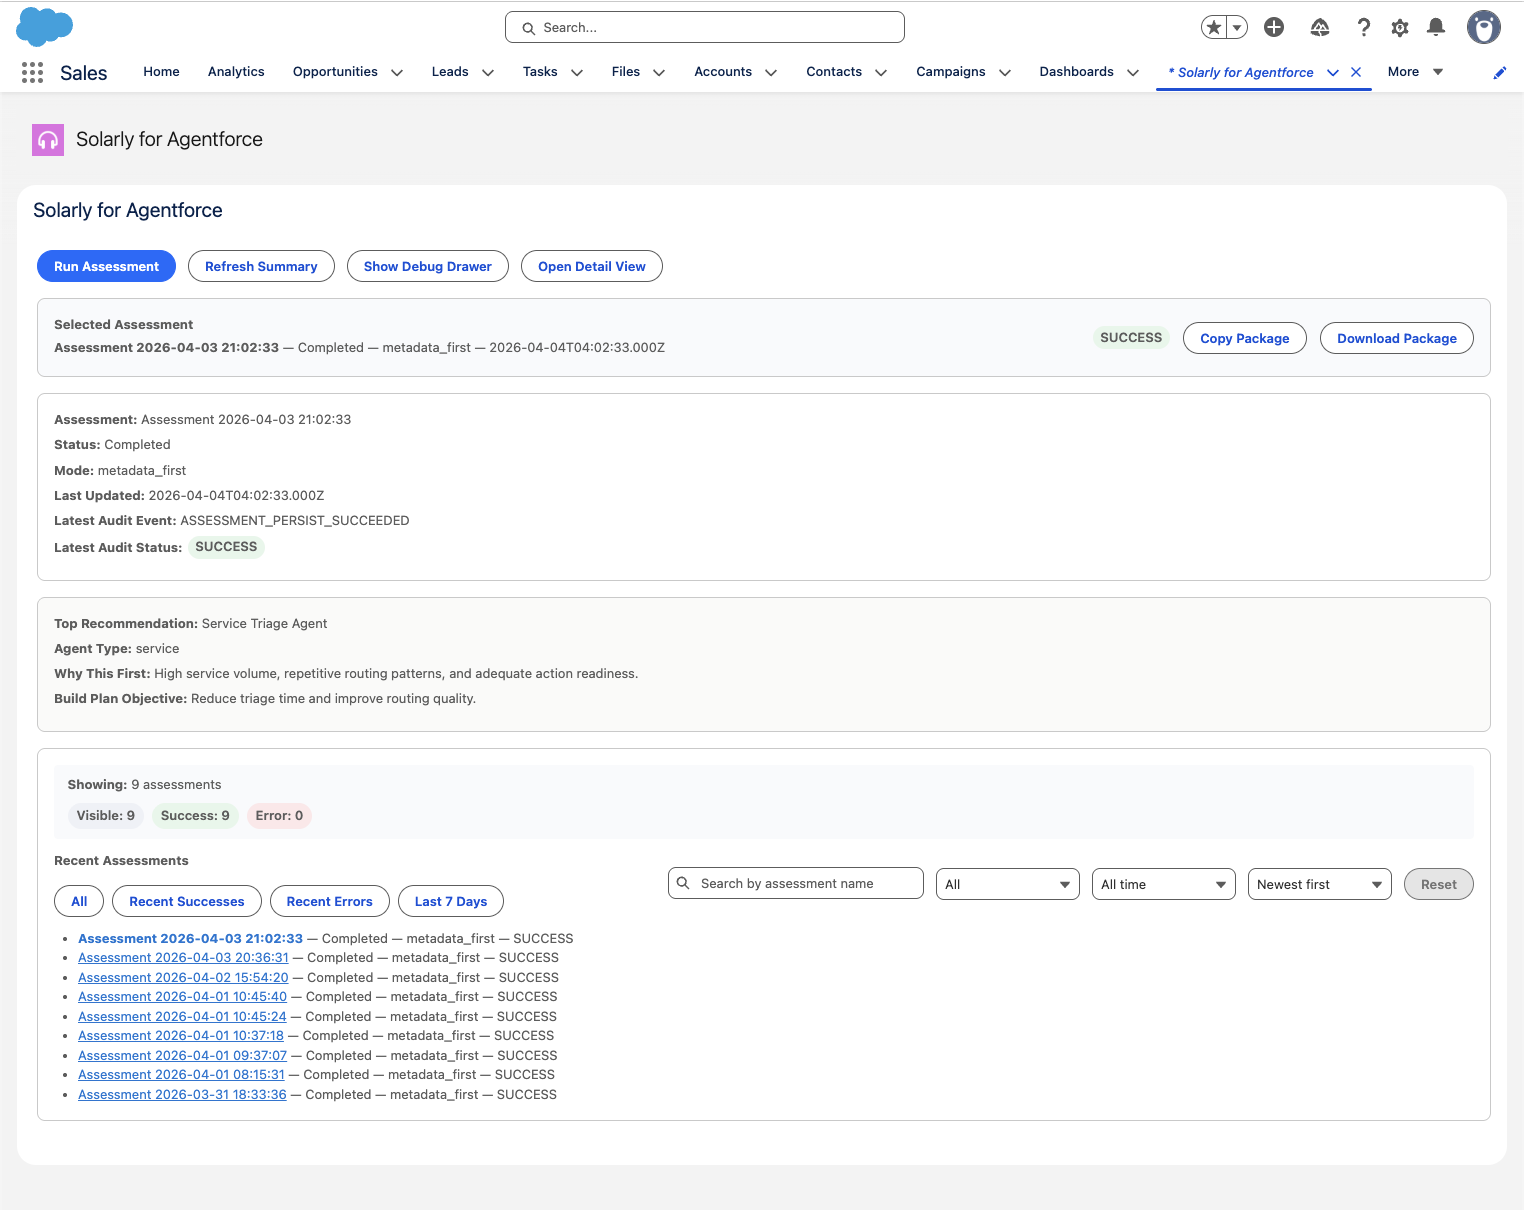The image size is (1524, 1210).
Task: Click the Refresh Summary button
Action: (x=261, y=266)
